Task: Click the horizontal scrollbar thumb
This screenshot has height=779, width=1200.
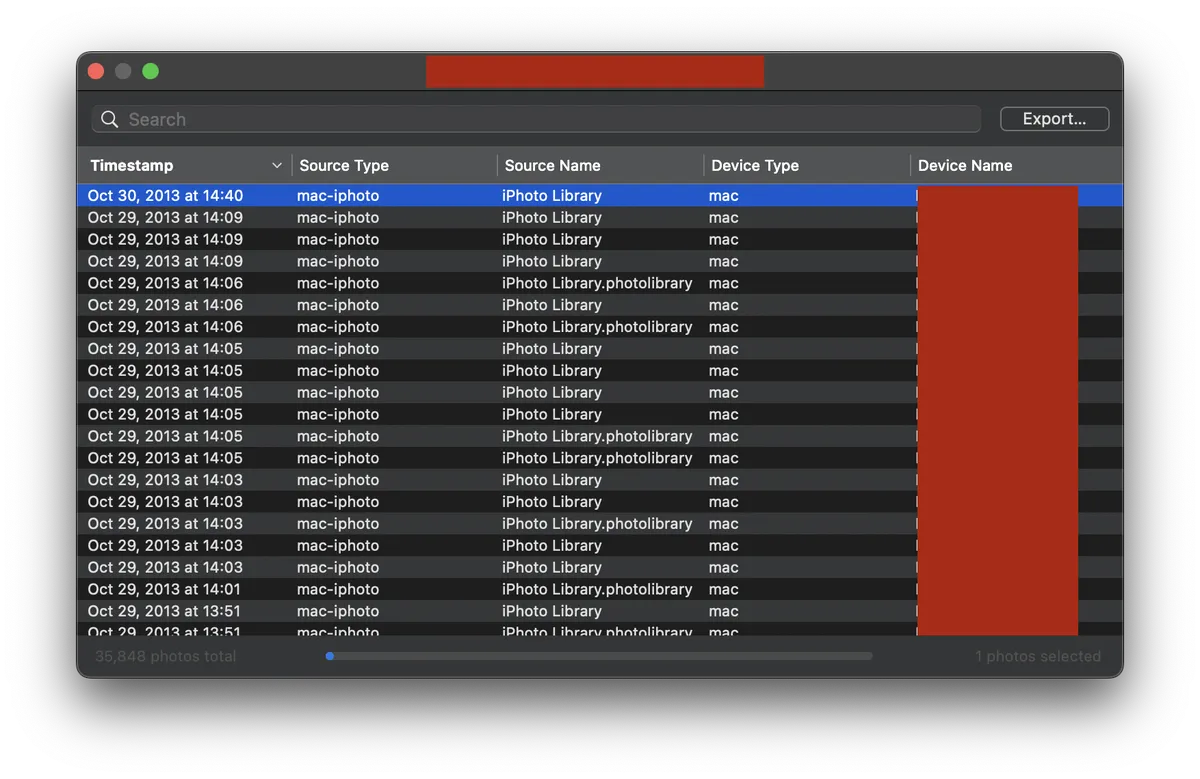Action: pyautogui.click(x=330, y=656)
